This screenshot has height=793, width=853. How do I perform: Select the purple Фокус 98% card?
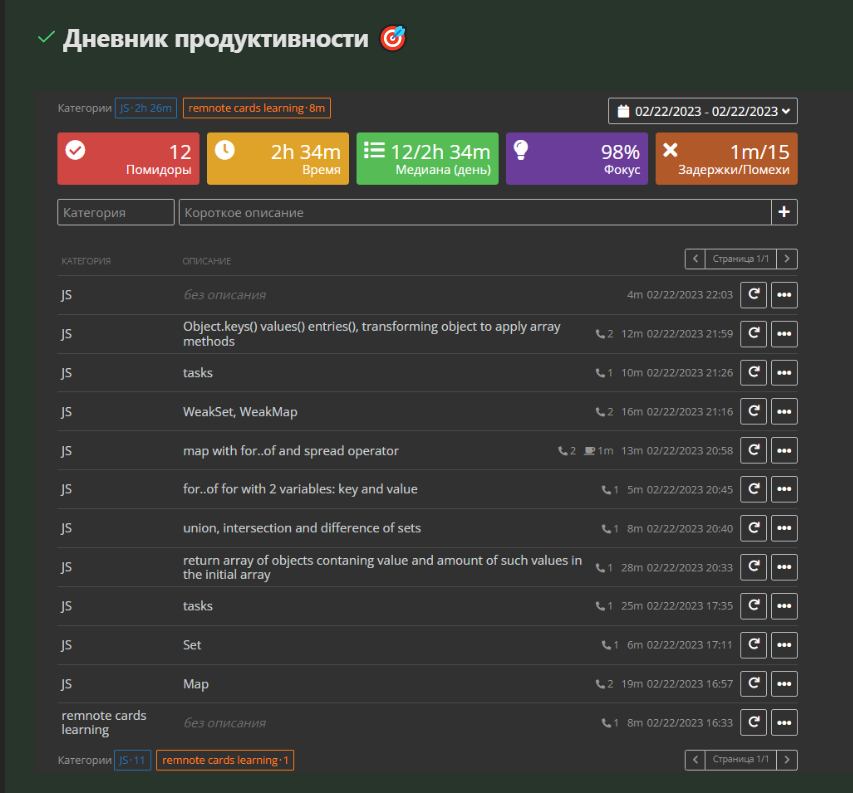click(576, 159)
